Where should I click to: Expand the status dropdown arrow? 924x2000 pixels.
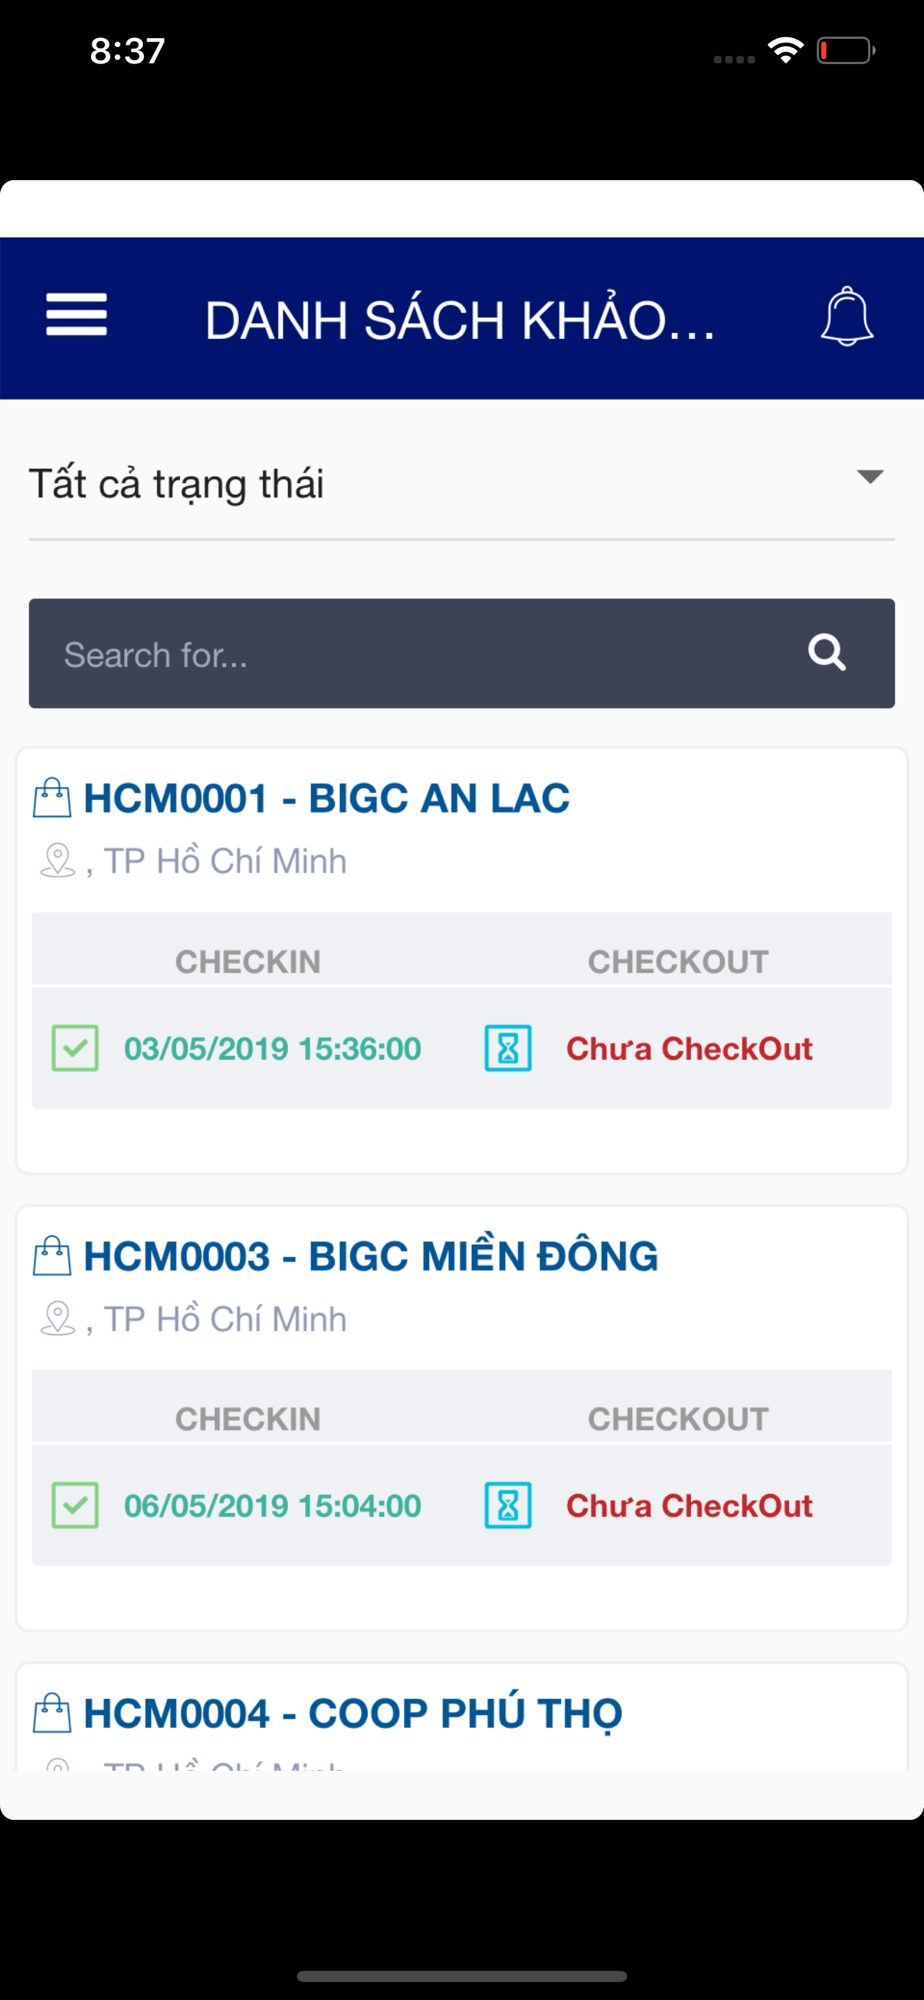click(x=870, y=477)
